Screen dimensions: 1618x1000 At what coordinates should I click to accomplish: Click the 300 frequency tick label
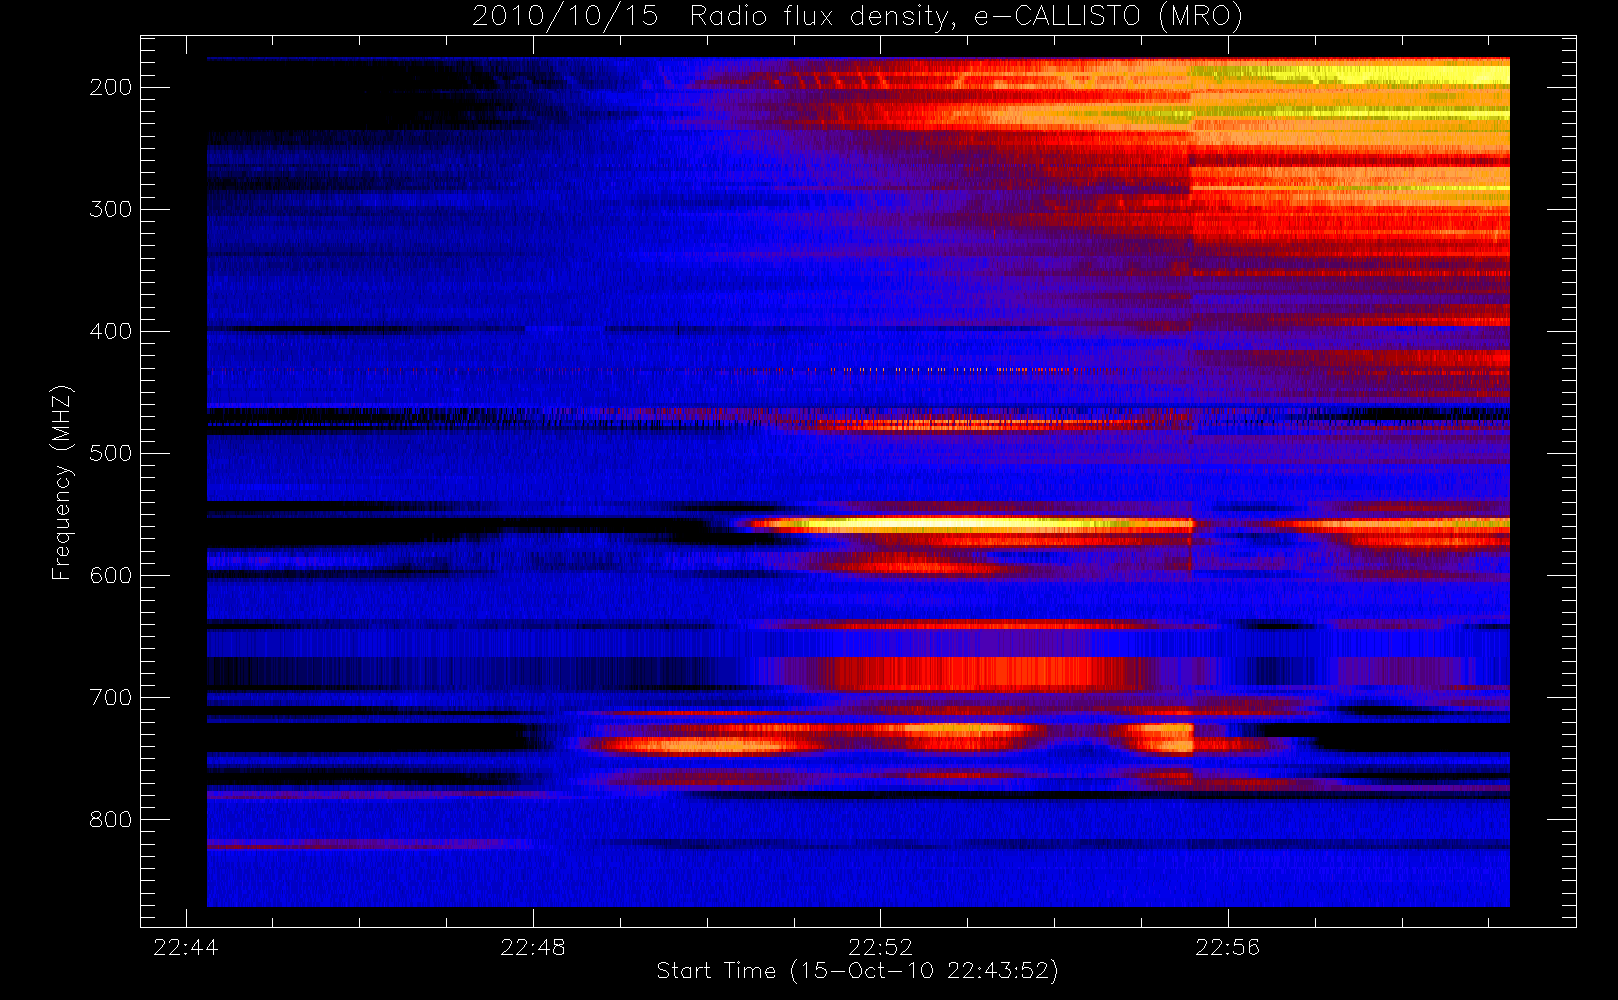pyautogui.click(x=111, y=209)
